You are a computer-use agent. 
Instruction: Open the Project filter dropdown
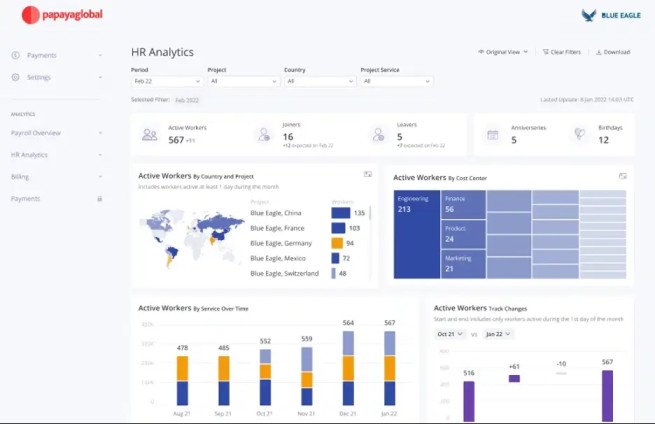(x=244, y=81)
